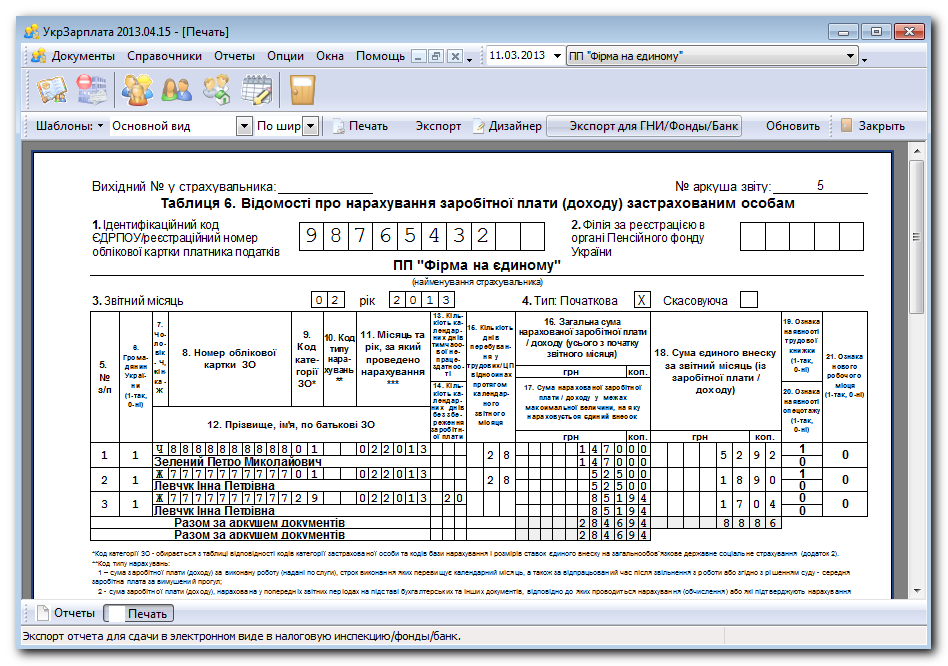Select the Печать tab at the bottom
Image resolution: width=948 pixels, height=666 pixels.
tap(139, 613)
